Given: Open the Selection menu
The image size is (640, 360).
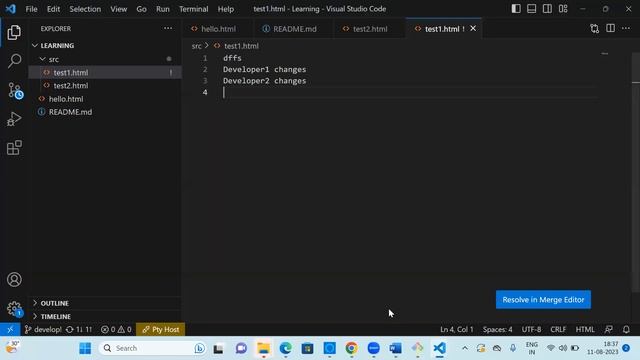Looking at the screenshot, I should (85, 9).
